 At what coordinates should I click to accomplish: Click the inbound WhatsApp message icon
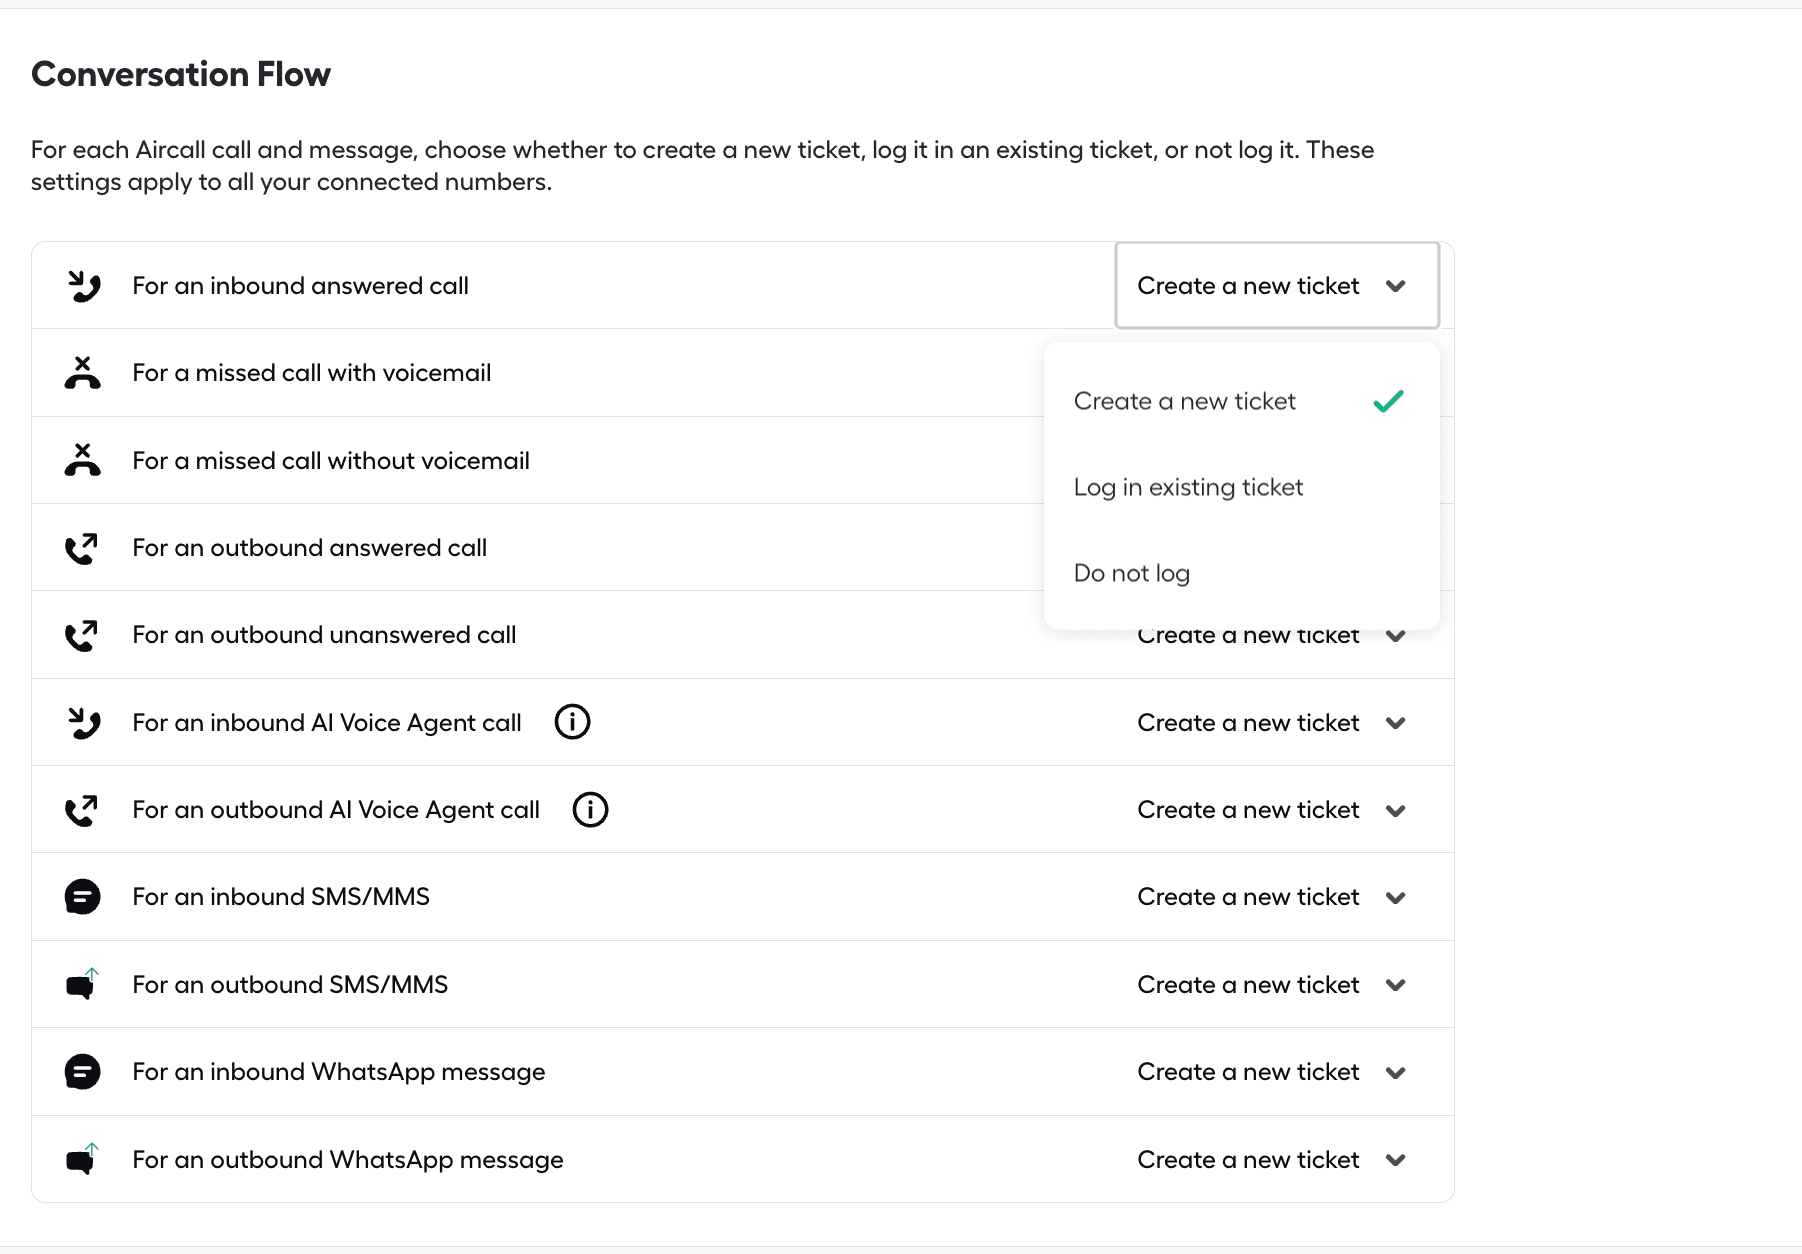(83, 1072)
